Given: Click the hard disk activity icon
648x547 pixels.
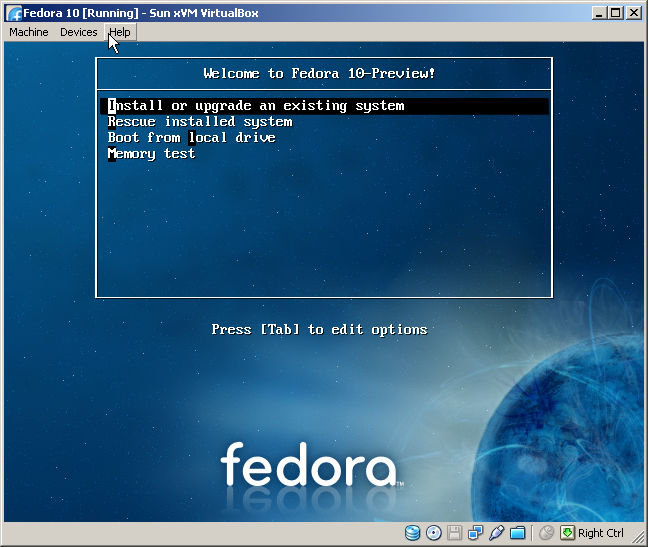Looking at the screenshot, I should tap(412, 533).
